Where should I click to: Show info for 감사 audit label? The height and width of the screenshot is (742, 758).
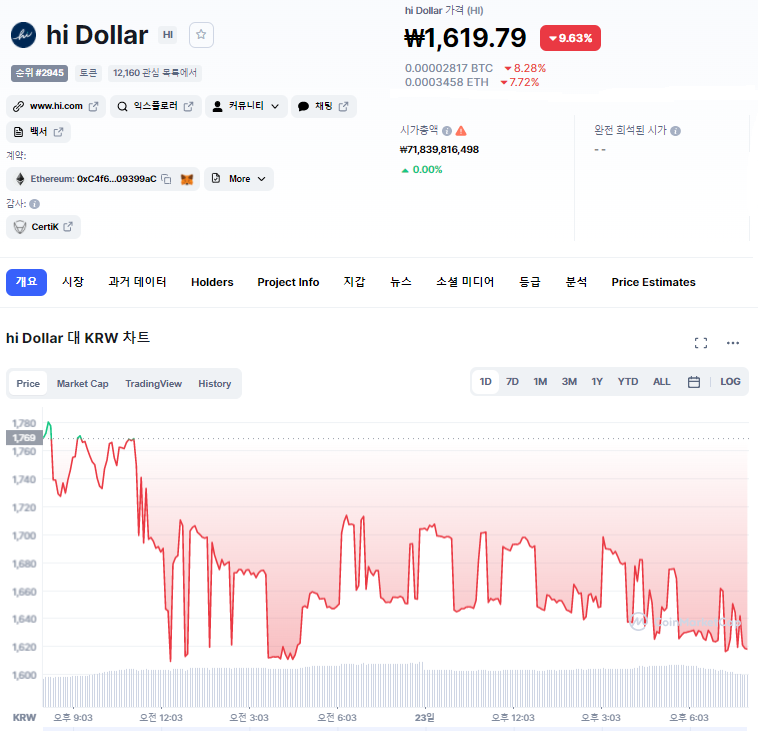click(x=34, y=204)
